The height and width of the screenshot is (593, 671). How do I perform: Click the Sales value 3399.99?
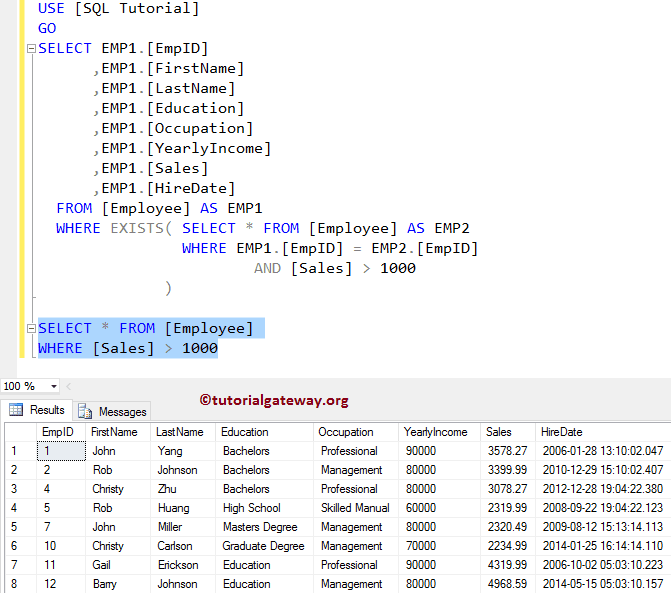(508, 470)
